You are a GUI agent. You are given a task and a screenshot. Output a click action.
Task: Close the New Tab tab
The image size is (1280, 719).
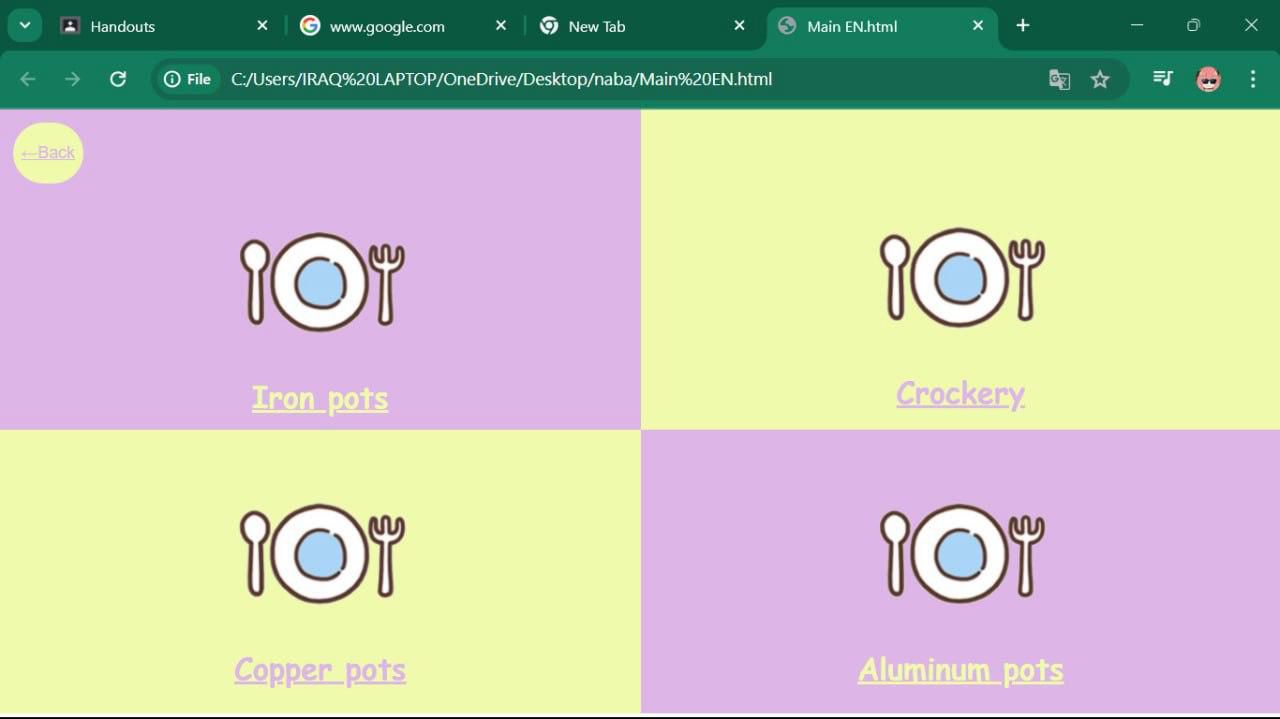click(x=739, y=26)
